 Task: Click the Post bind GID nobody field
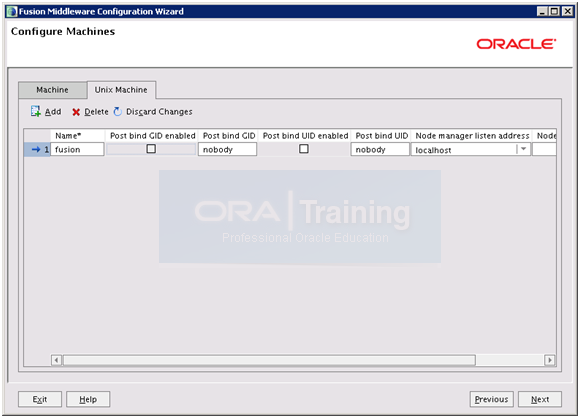coord(227,149)
